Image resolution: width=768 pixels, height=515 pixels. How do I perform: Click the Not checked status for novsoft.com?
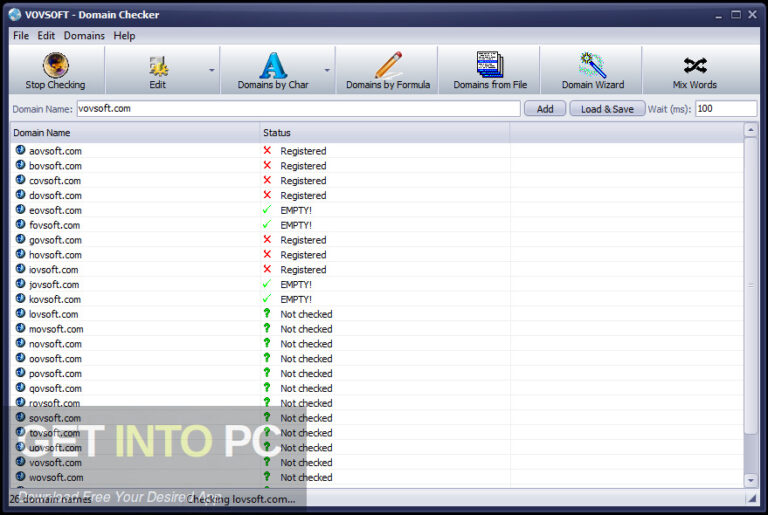pos(306,344)
